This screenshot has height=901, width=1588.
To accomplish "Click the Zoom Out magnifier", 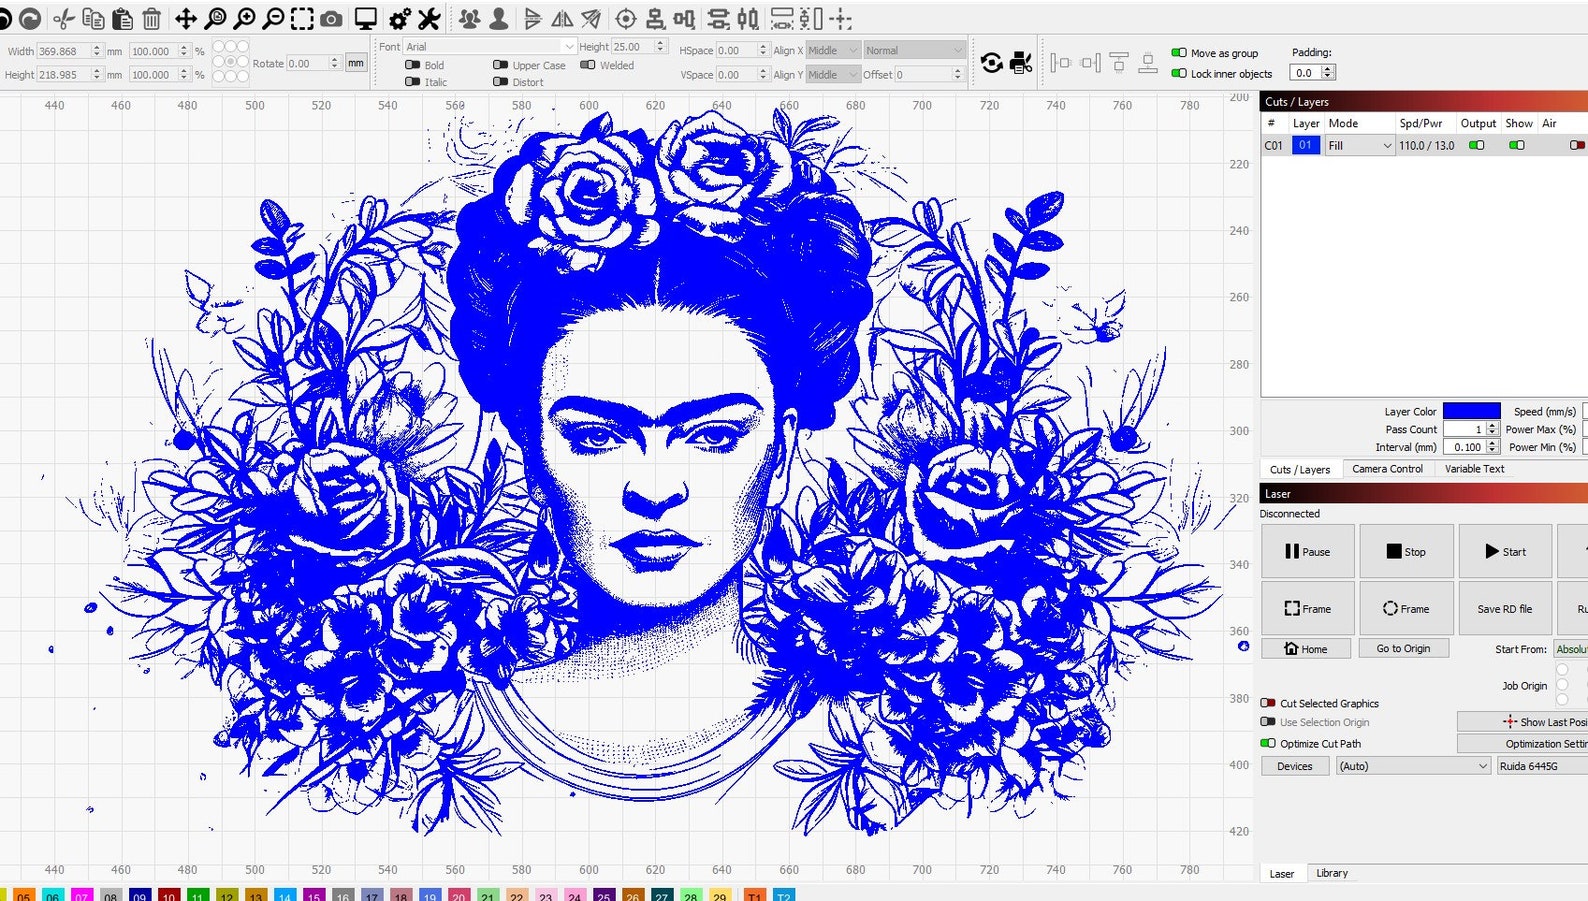I will [273, 18].
